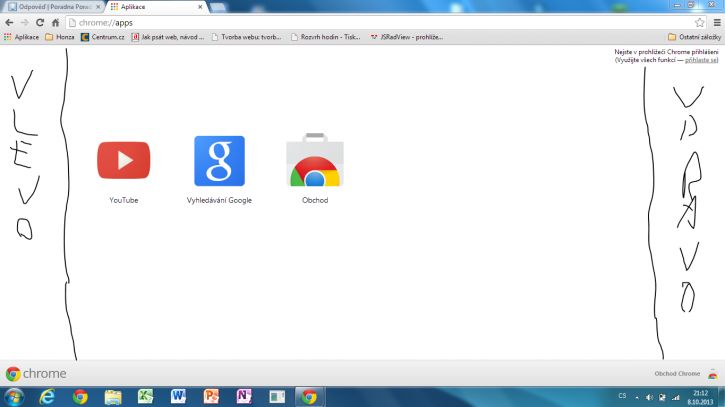Open the network signal tray icon
The image size is (725, 407).
pos(676,397)
